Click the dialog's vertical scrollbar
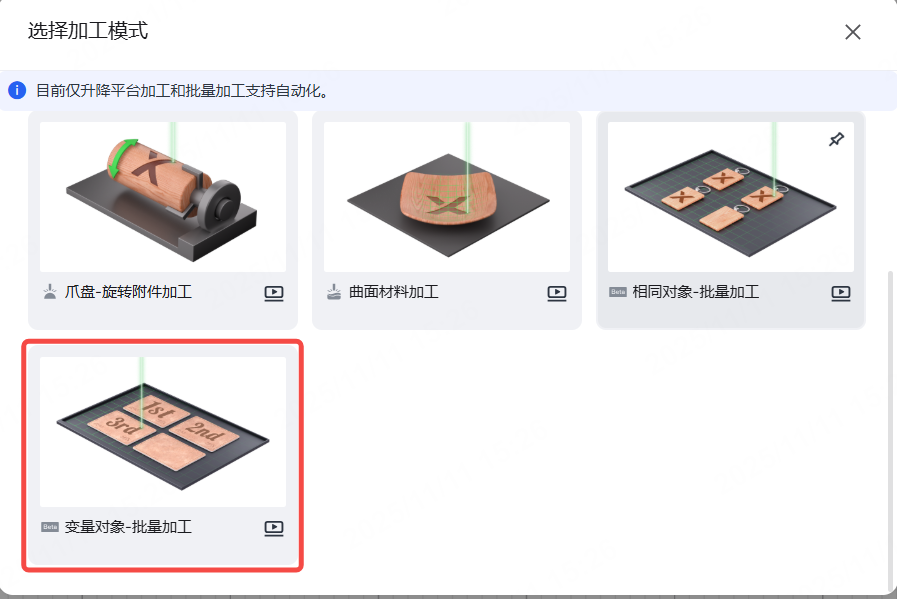This screenshot has width=897, height=599. tap(890, 429)
